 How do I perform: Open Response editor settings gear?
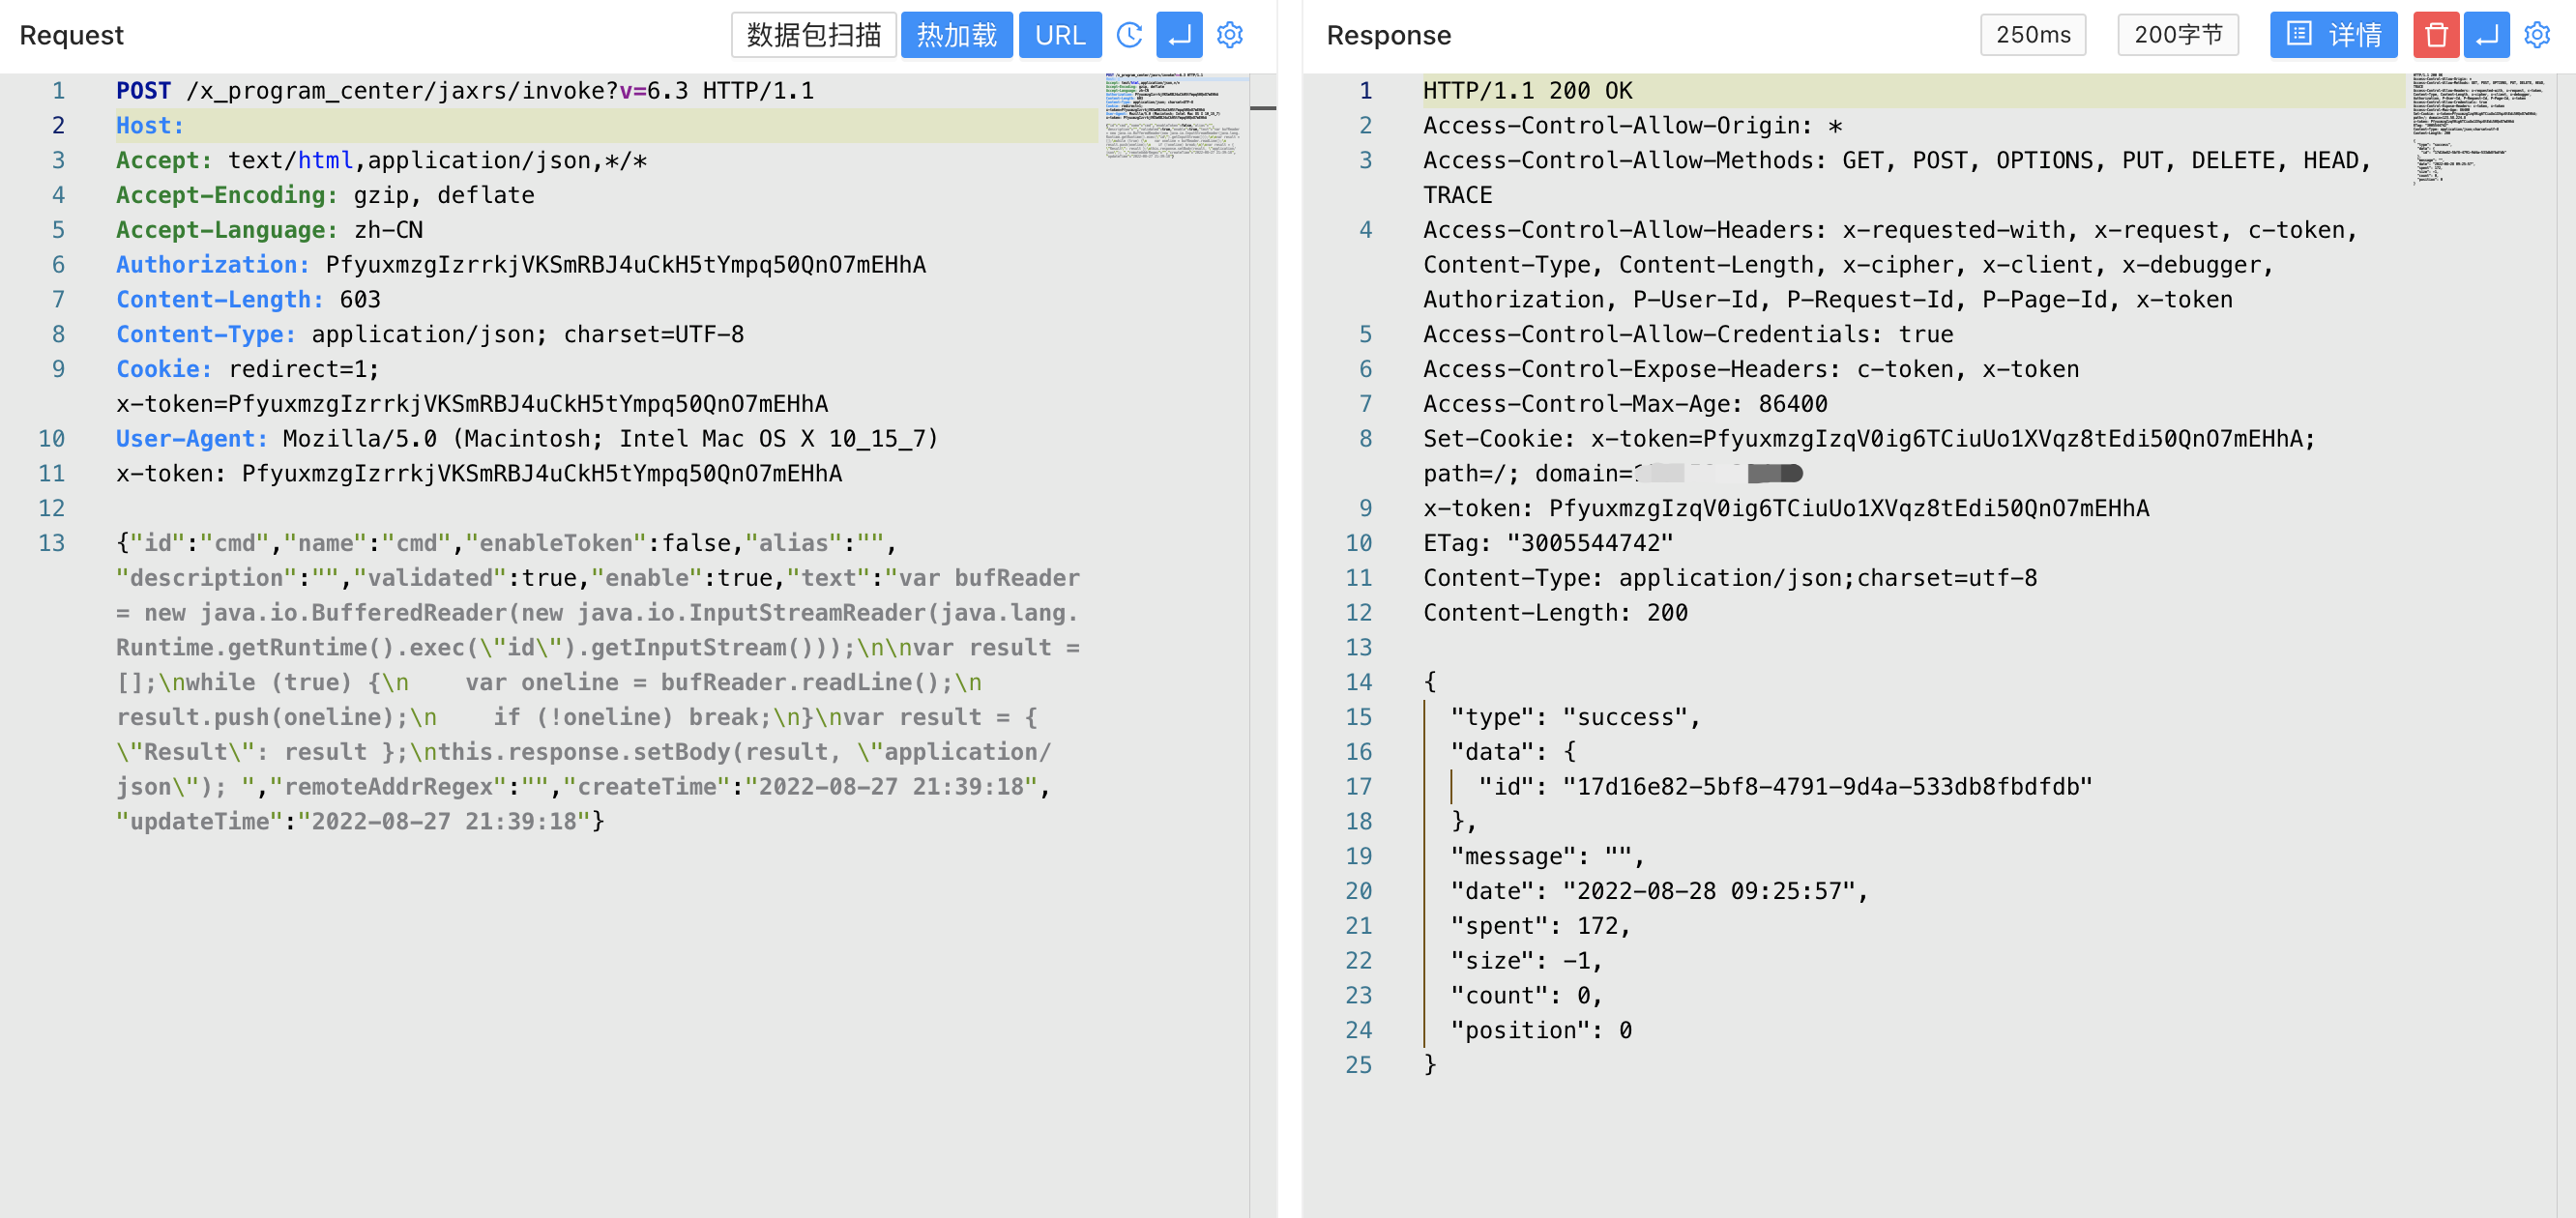(2536, 35)
